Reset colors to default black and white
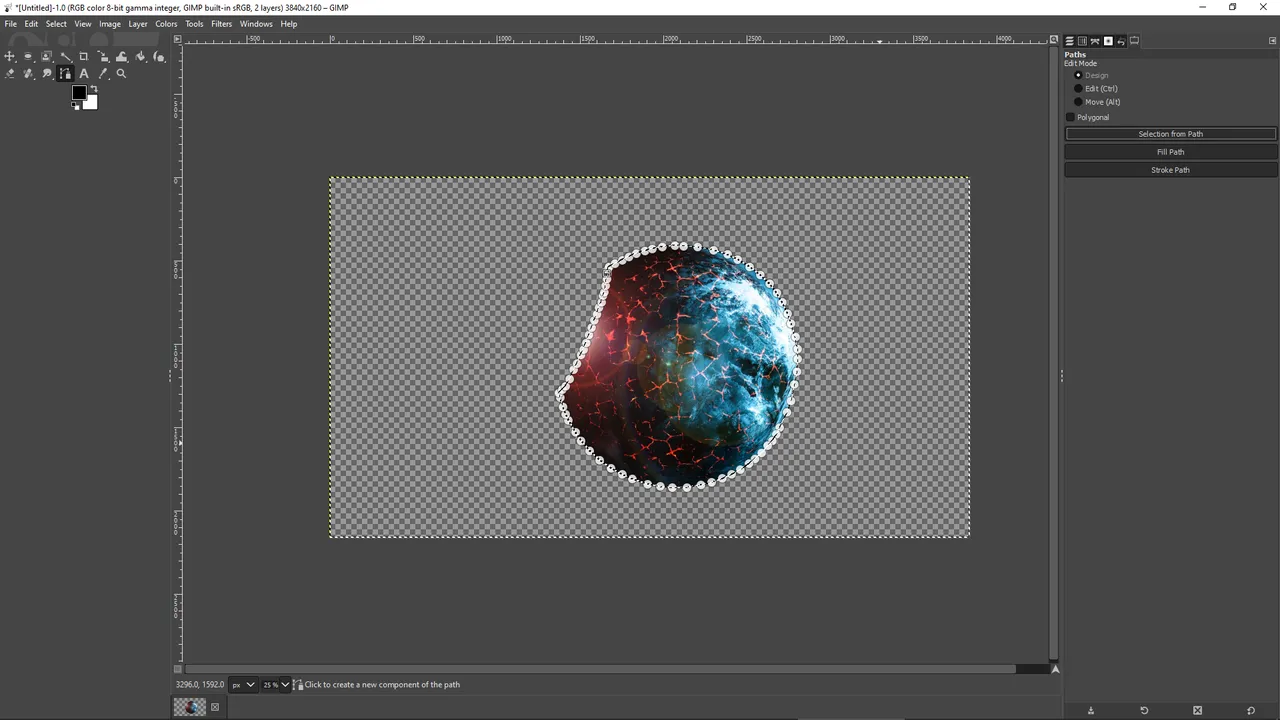The width and height of the screenshot is (1280, 720). coord(75,105)
